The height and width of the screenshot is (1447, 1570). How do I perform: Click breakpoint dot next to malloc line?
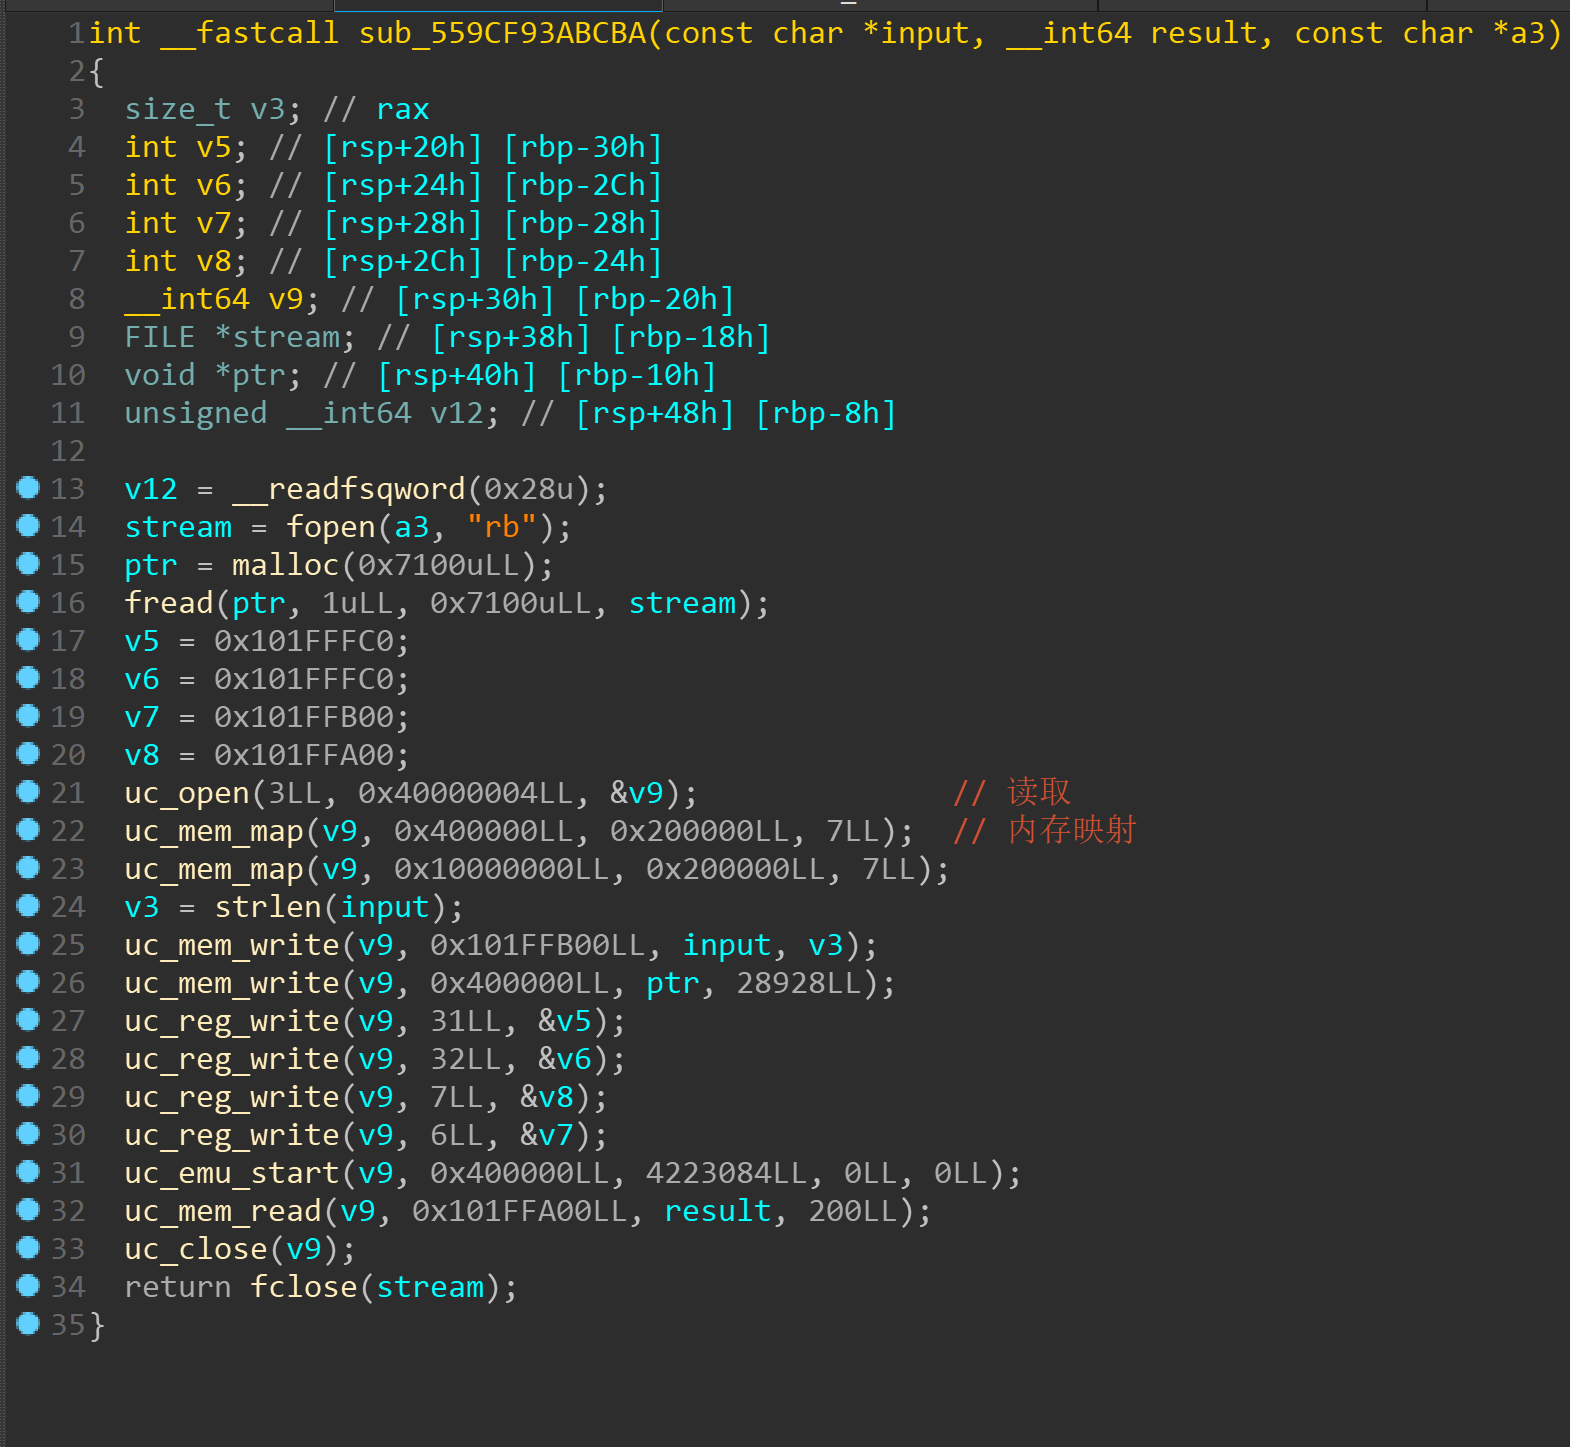[x=28, y=564]
